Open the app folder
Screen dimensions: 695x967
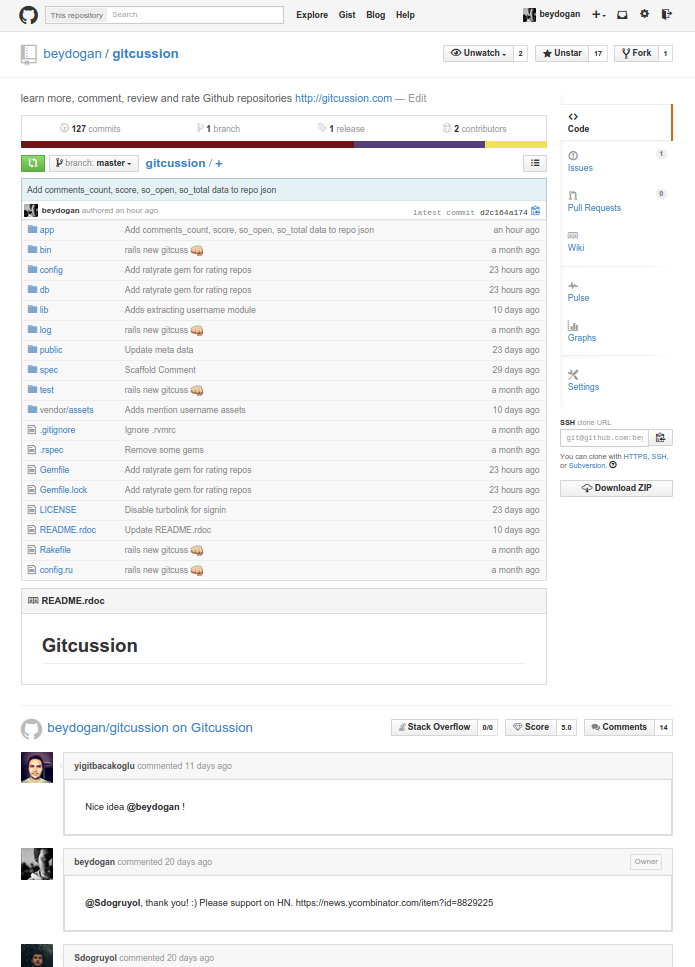(47, 230)
